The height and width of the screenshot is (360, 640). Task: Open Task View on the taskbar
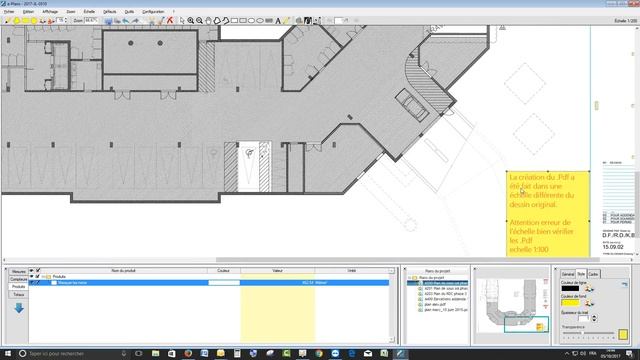pyautogui.click(x=138, y=353)
